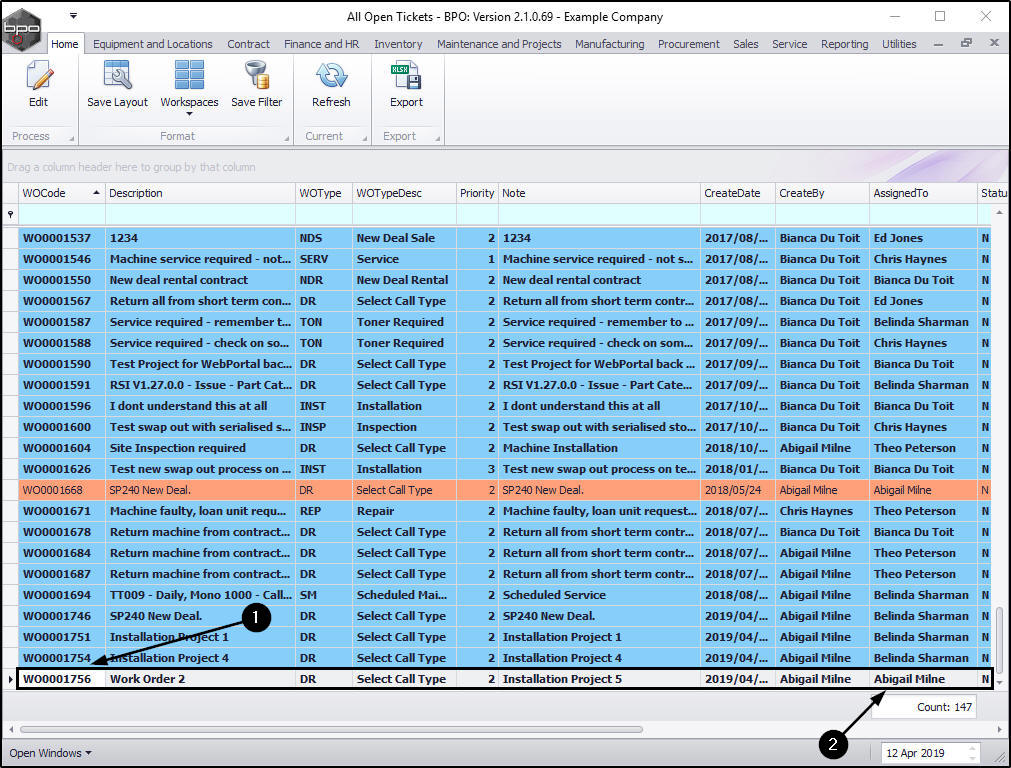This screenshot has width=1011, height=768.
Task: Switch to the Procurement tab
Action: pos(688,44)
